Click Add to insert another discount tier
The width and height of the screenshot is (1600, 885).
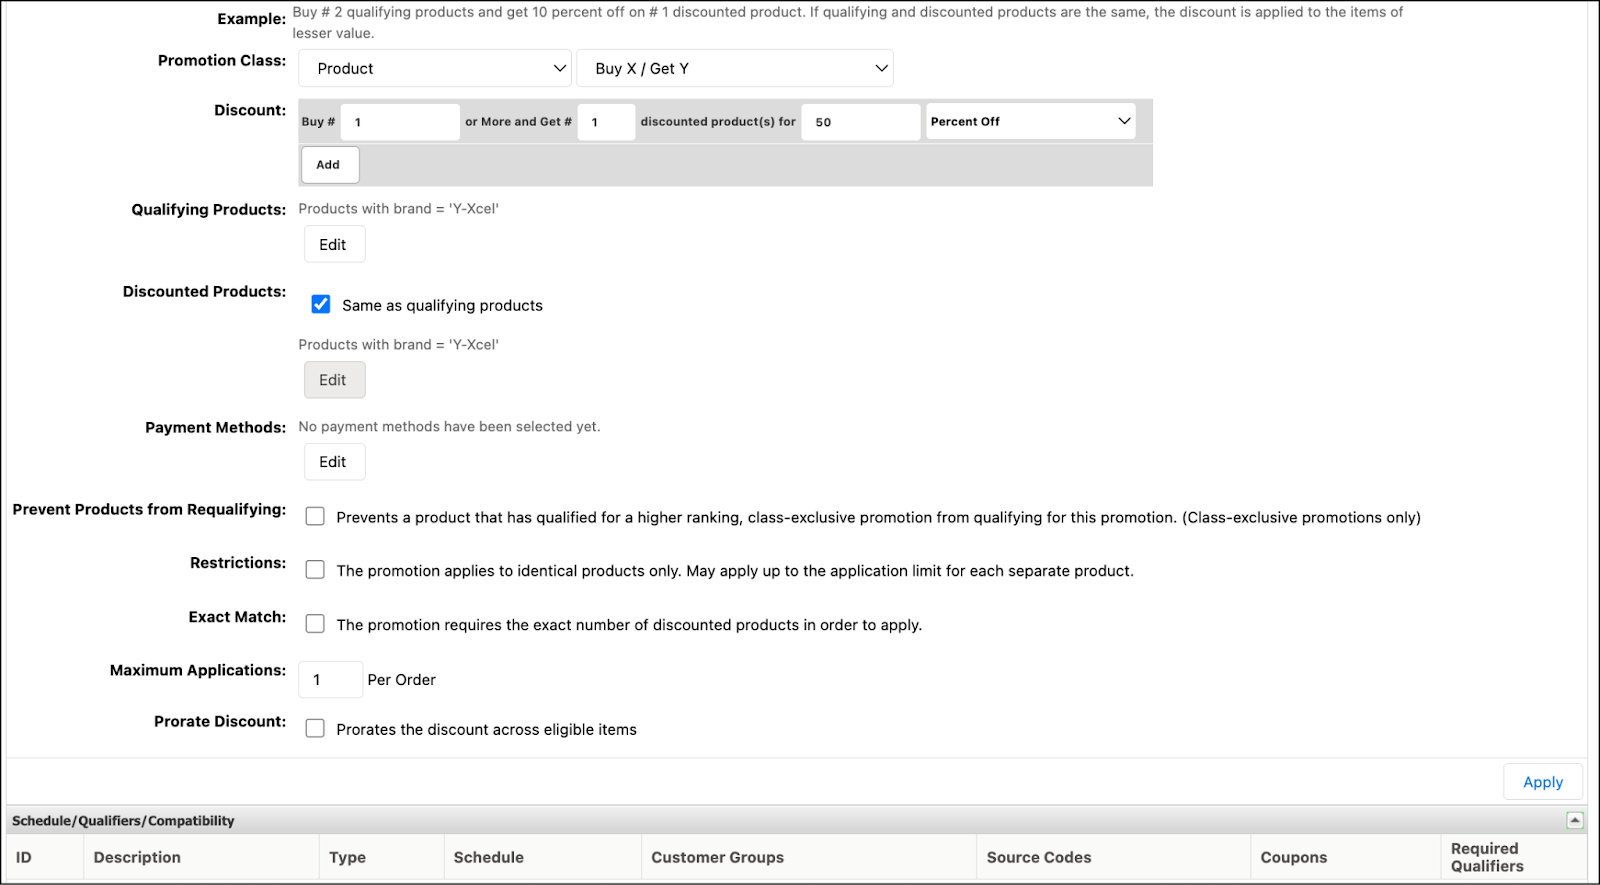click(329, 164)
